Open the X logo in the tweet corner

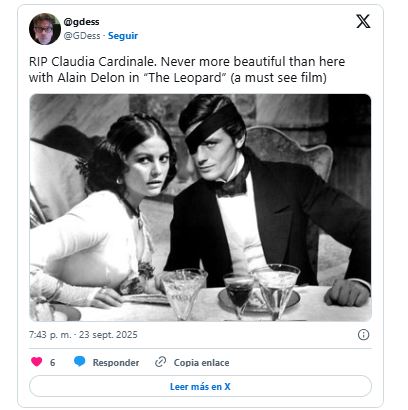[363, 22]
